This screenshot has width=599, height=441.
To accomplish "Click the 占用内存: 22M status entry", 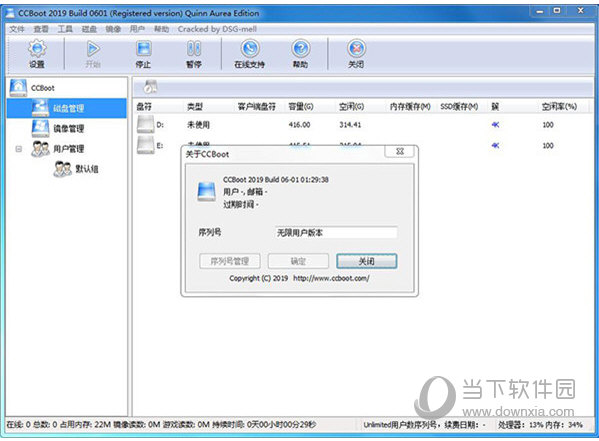I will click(x=85, y=425).
